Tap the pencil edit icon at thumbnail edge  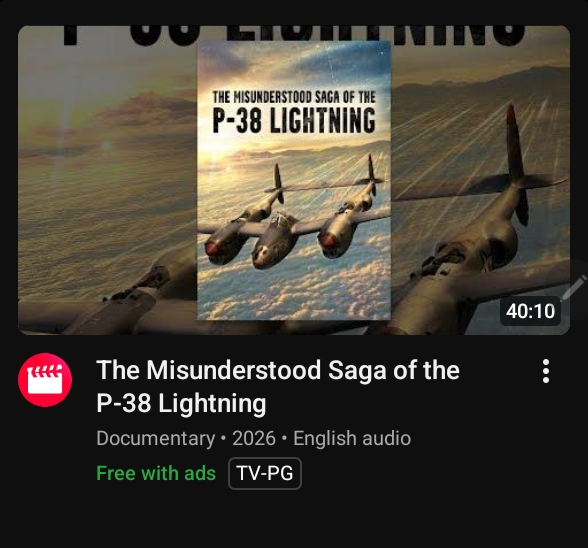click(573, 287)
